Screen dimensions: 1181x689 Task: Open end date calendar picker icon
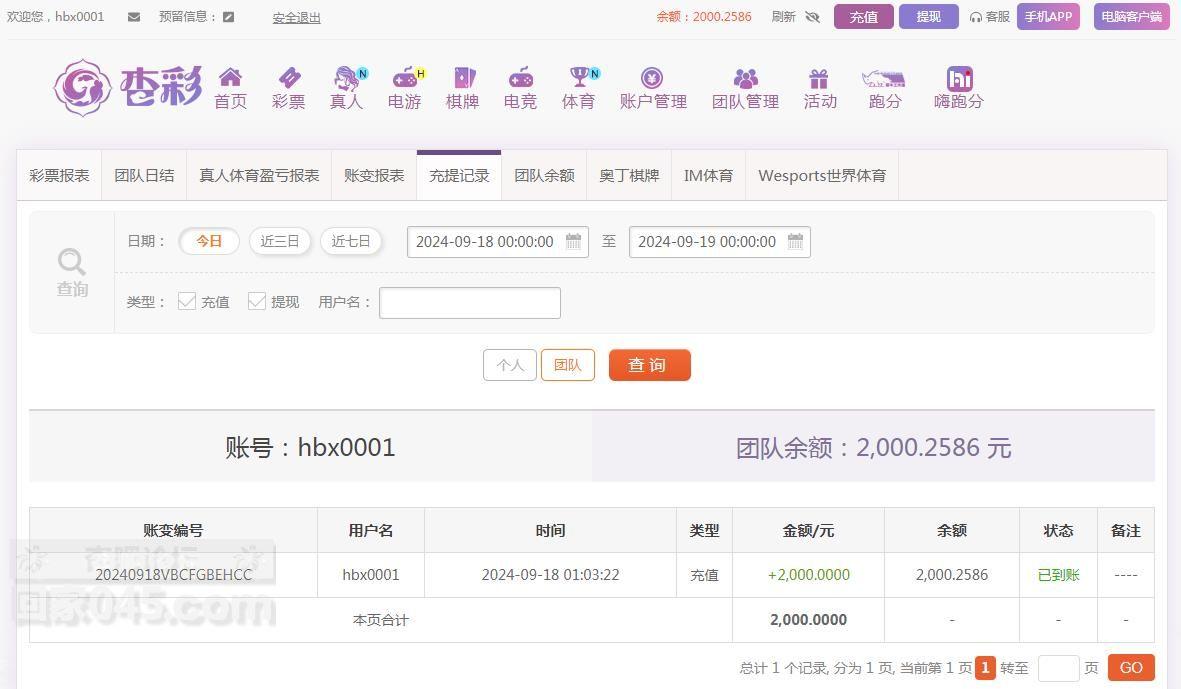(x=795, y=241)
